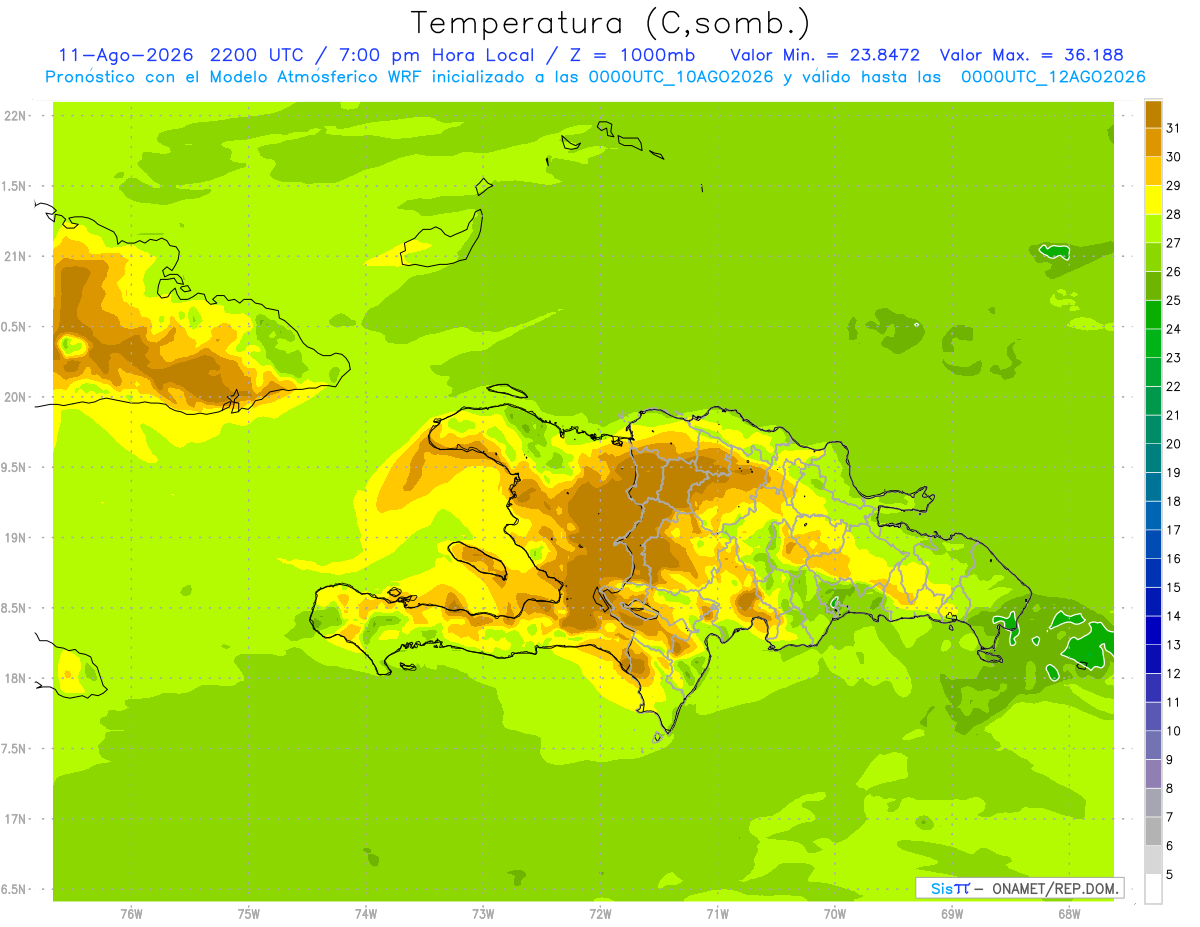Pick the orange swatch between legend 30 and 31

1153,143
